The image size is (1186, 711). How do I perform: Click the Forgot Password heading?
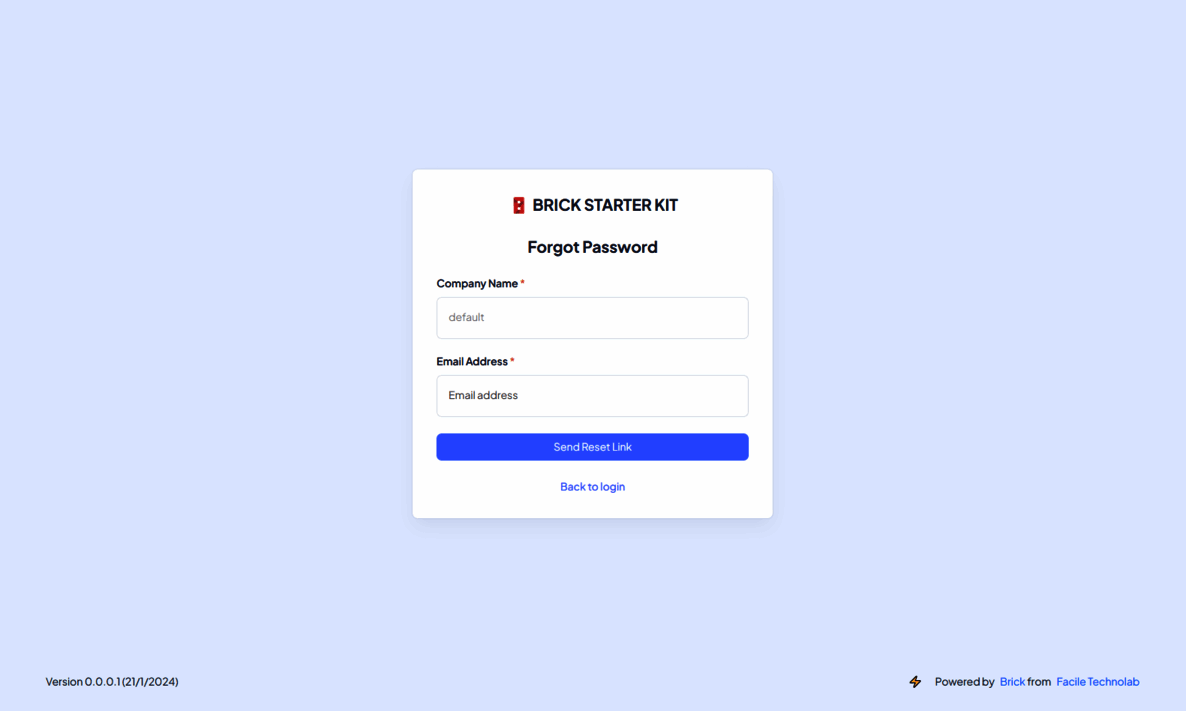(x=592, y=247)
